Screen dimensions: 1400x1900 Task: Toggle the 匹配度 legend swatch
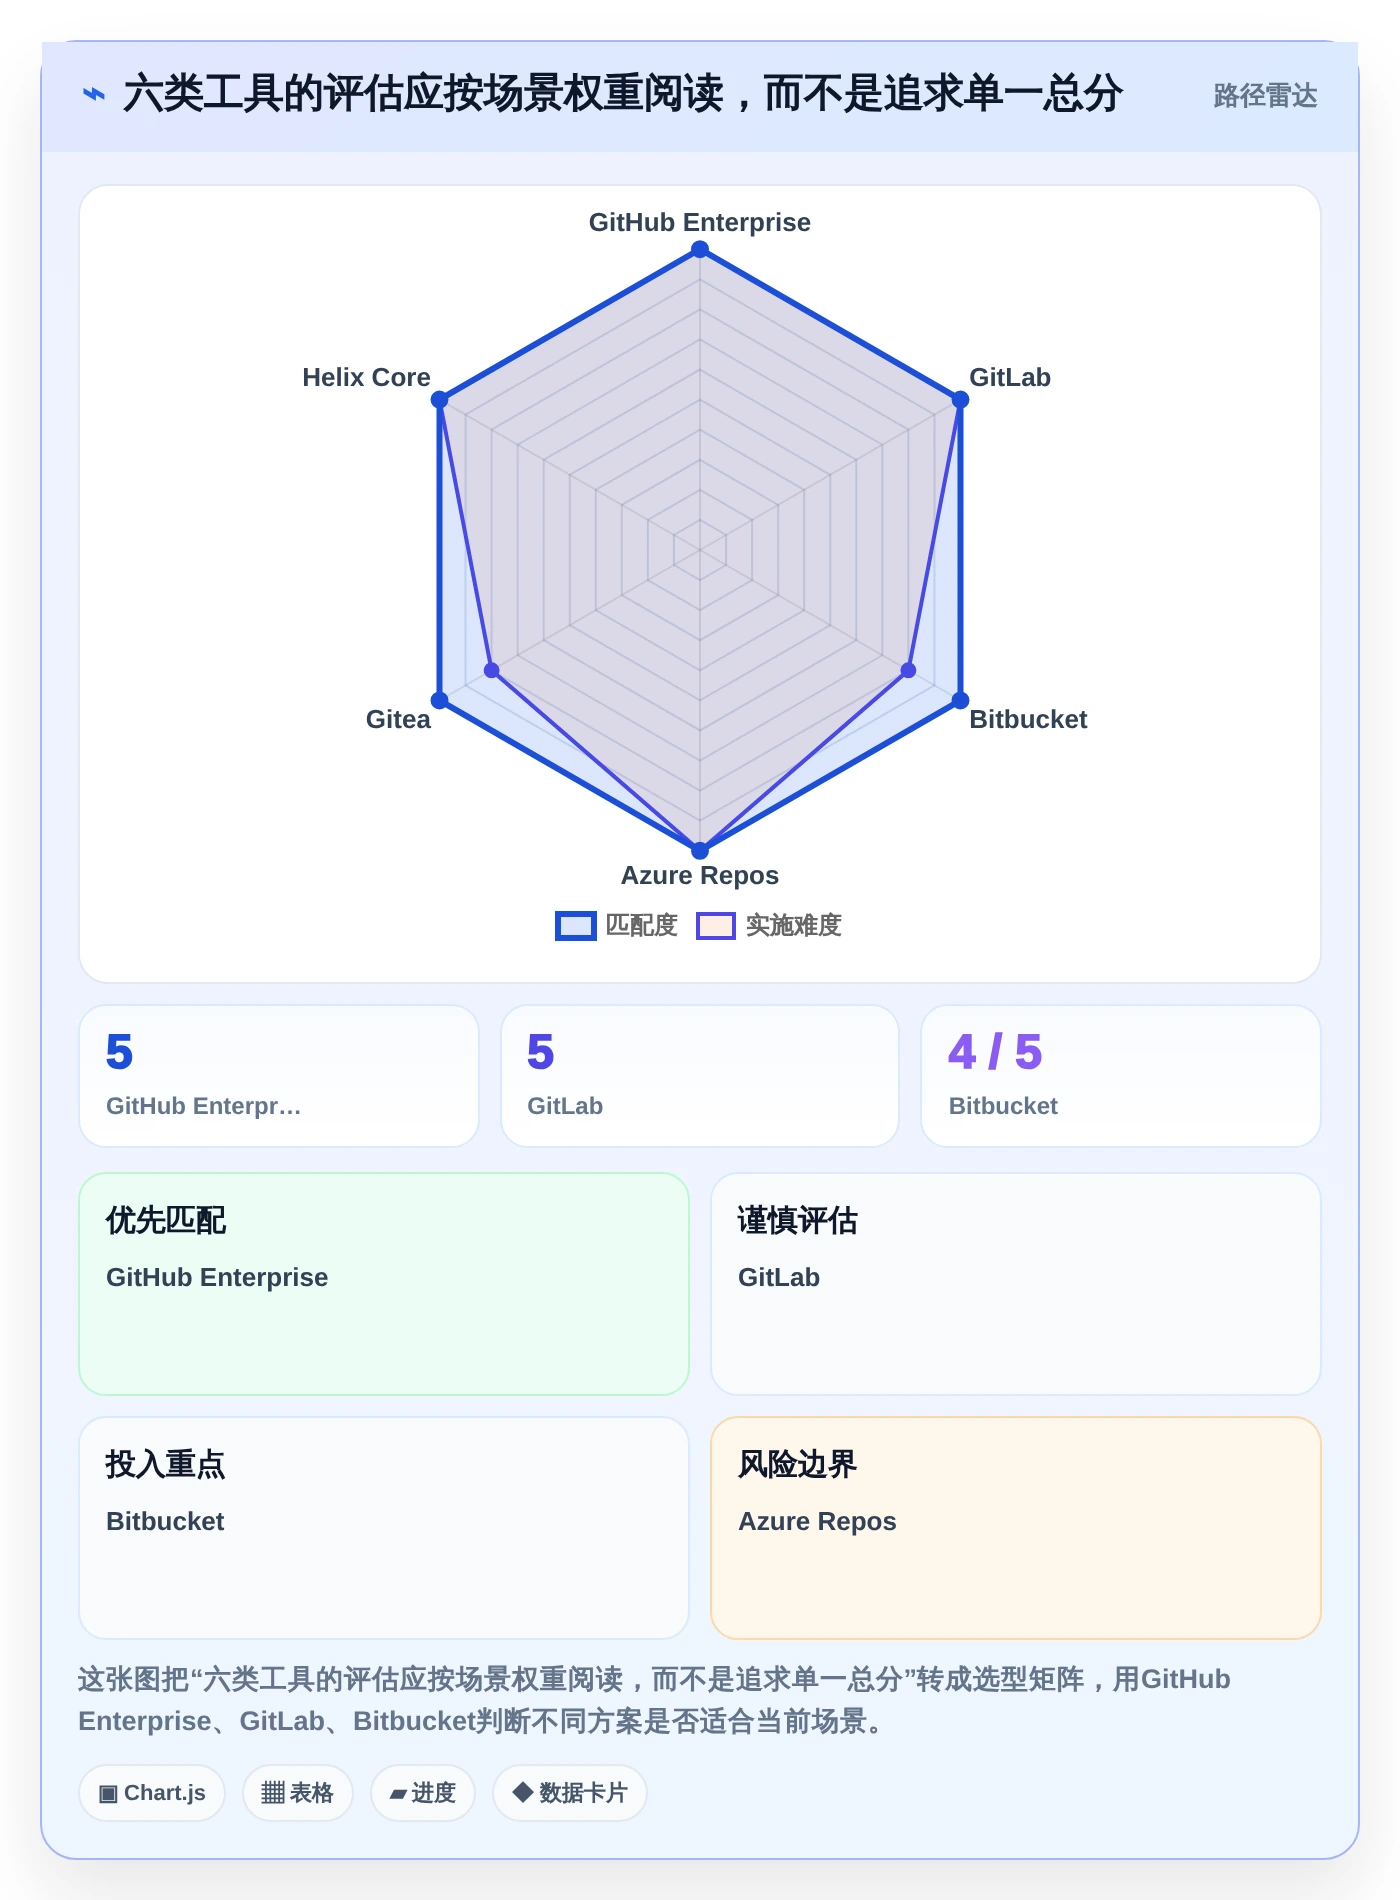pyautogui.click(x=576, y=926)
